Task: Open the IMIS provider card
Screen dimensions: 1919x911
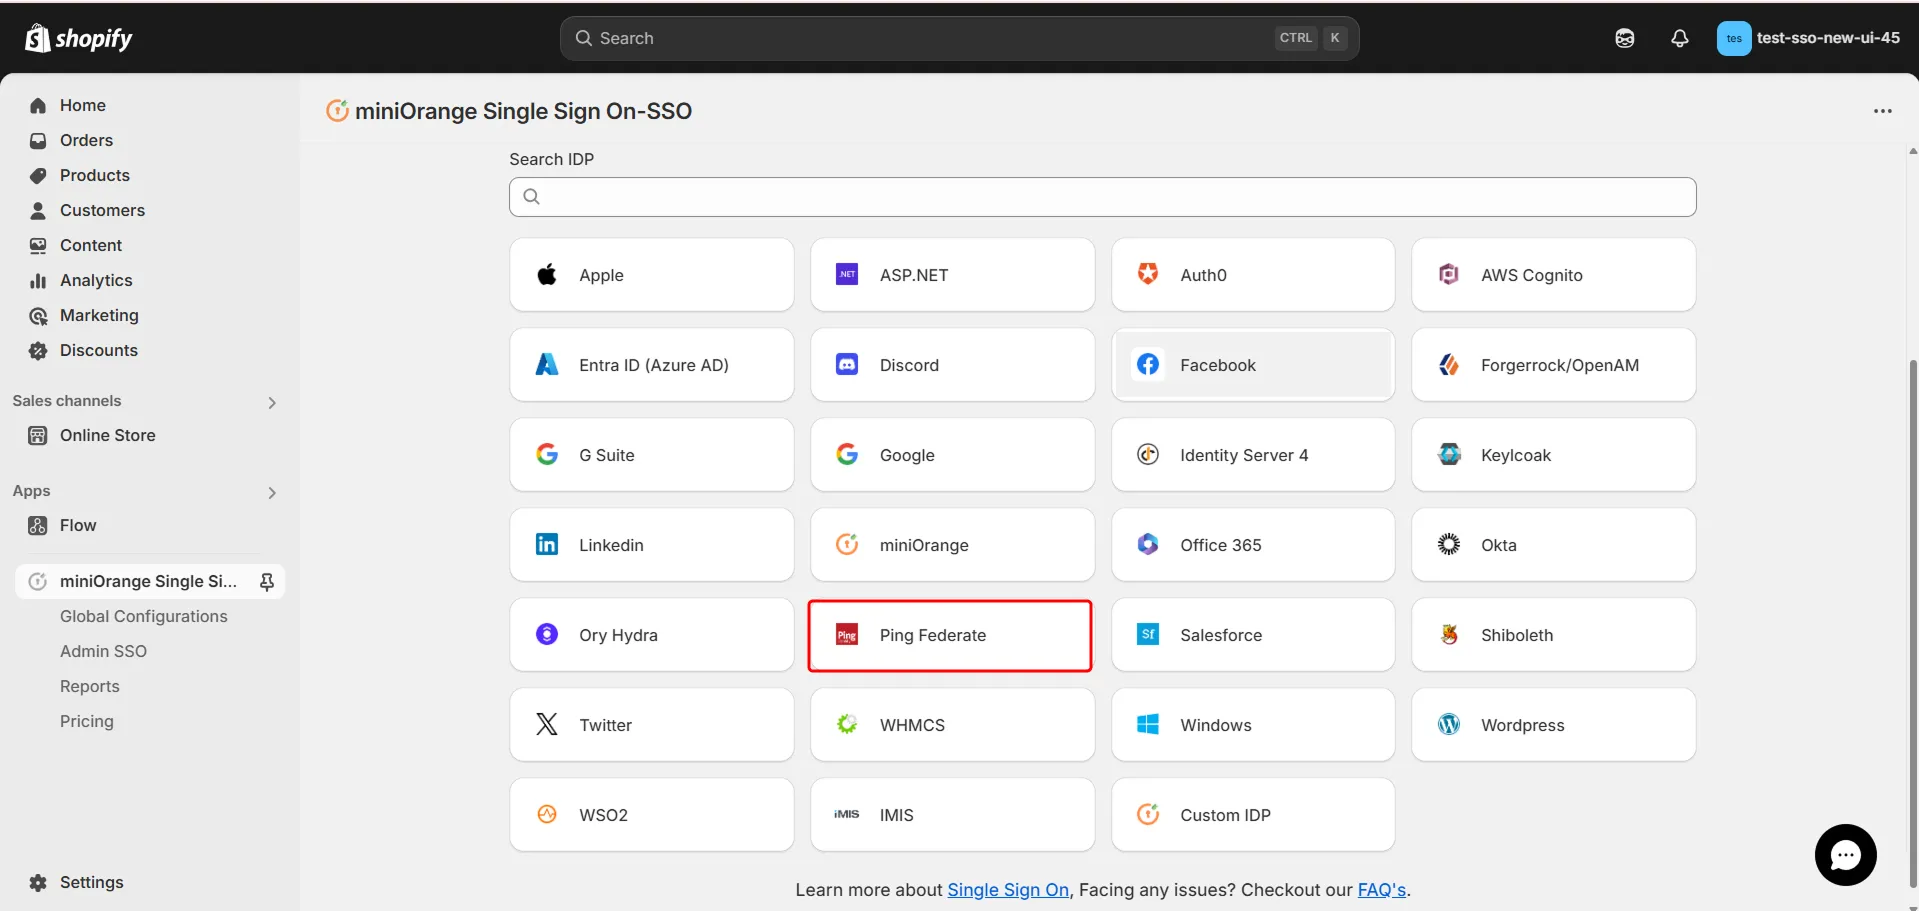Action: click(952, 815)
